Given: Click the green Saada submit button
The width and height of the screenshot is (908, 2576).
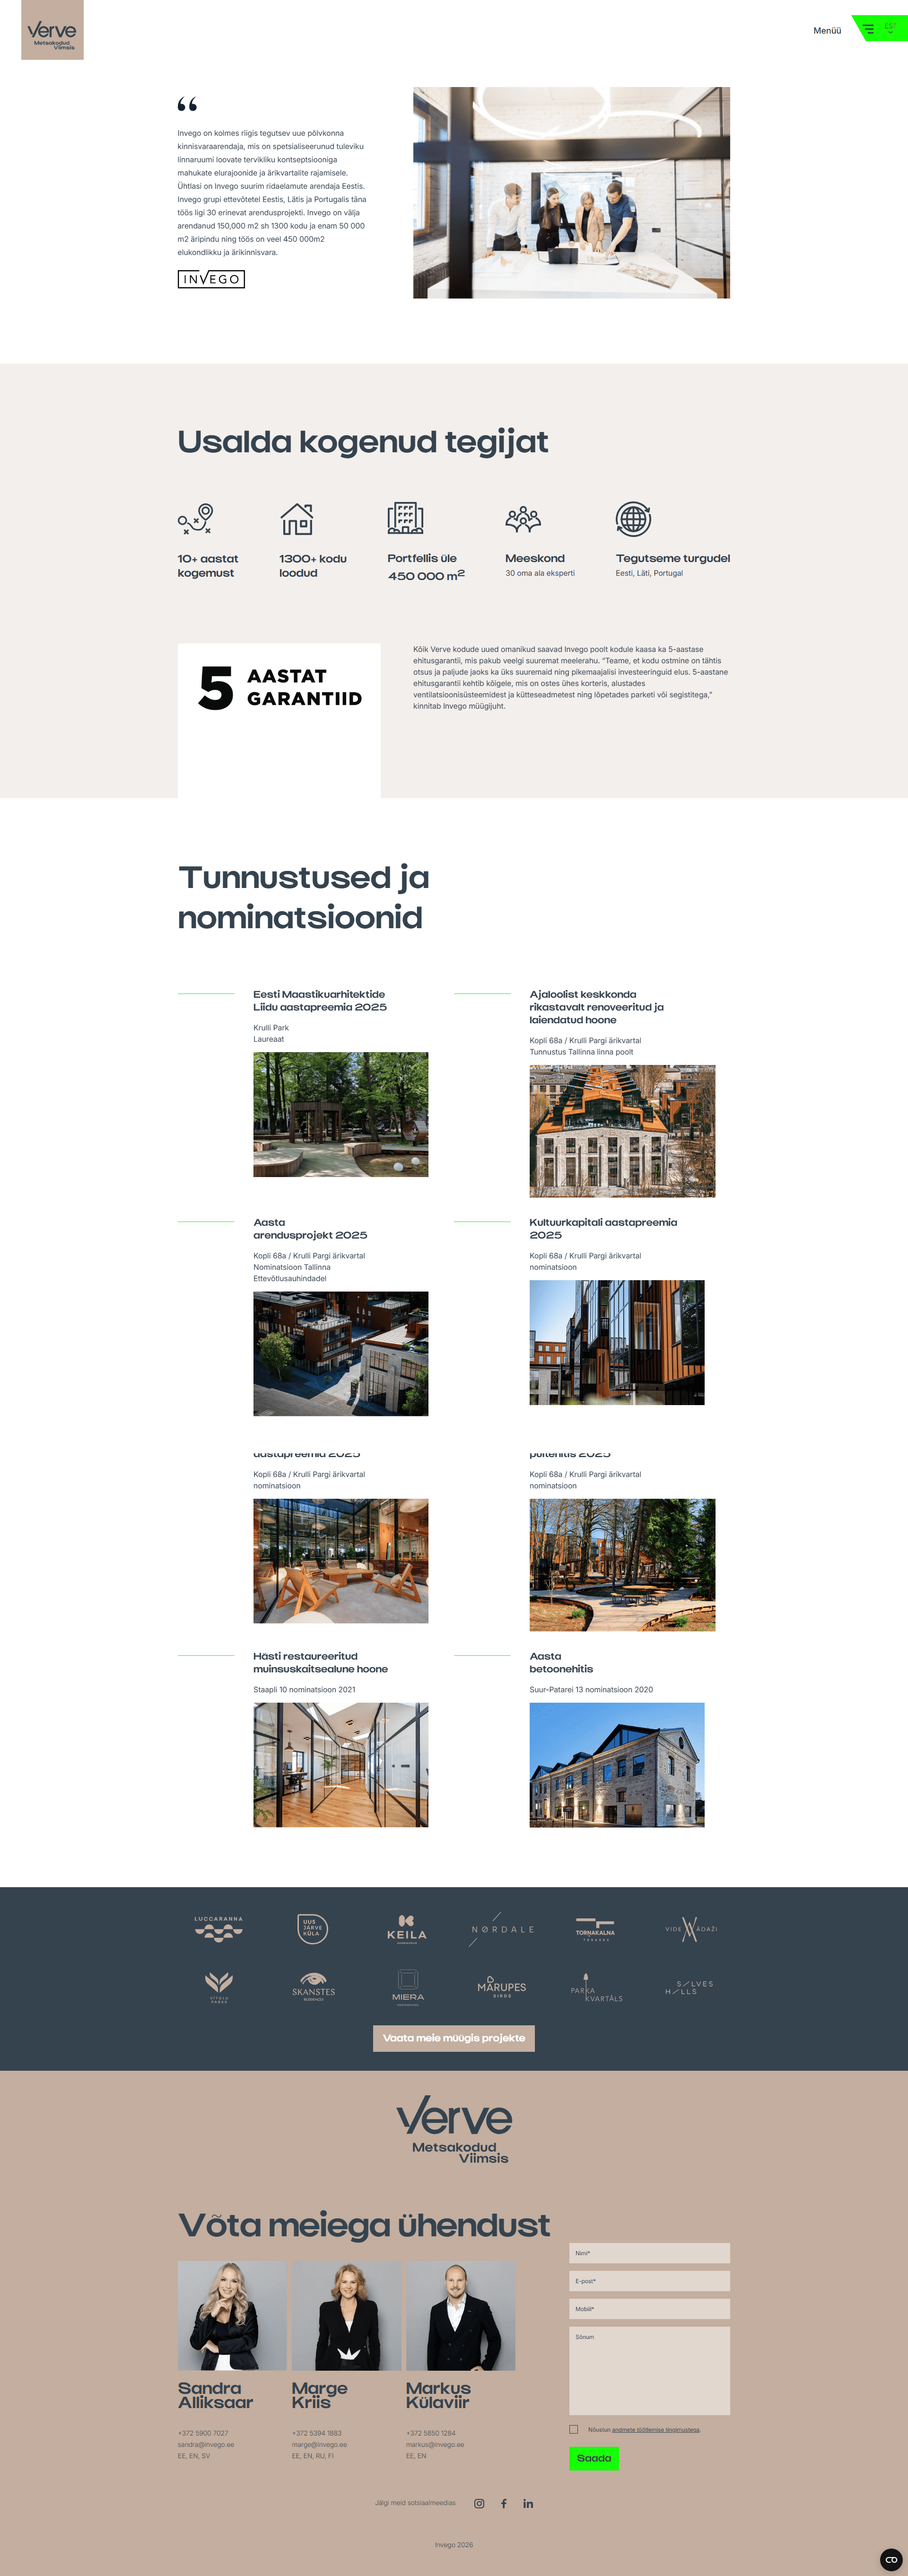Looking at the screenshot, I should coord(594,2458).
